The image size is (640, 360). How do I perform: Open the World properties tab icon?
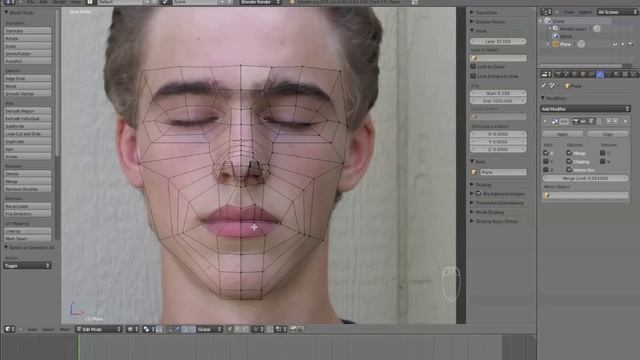pyautogui.click(x=575, y=74)
